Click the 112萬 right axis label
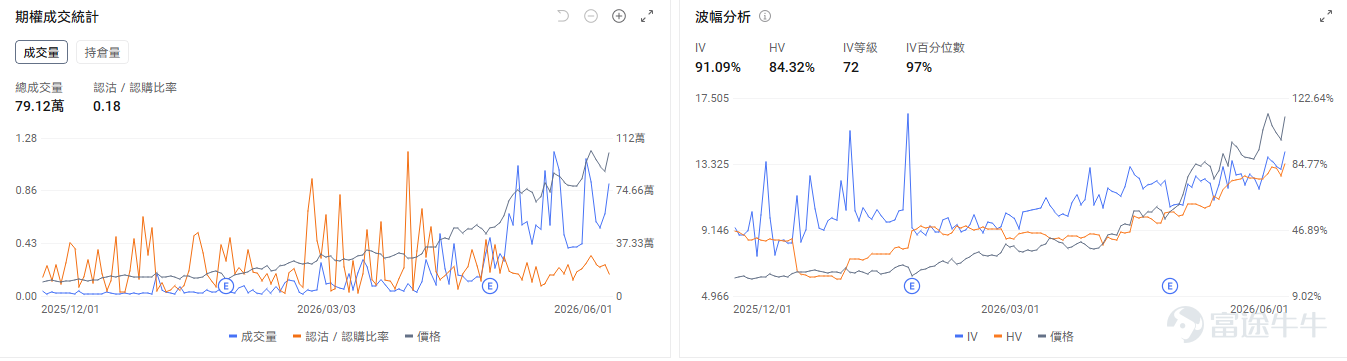This screenshot has height=361, width=1347. click(x=631, y=138)
